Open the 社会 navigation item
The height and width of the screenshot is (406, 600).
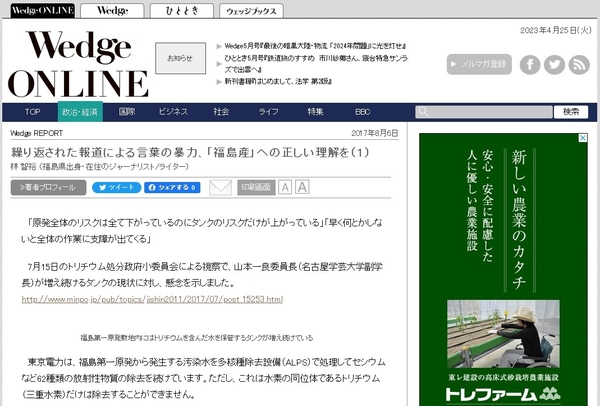click(x=221, y=112)
